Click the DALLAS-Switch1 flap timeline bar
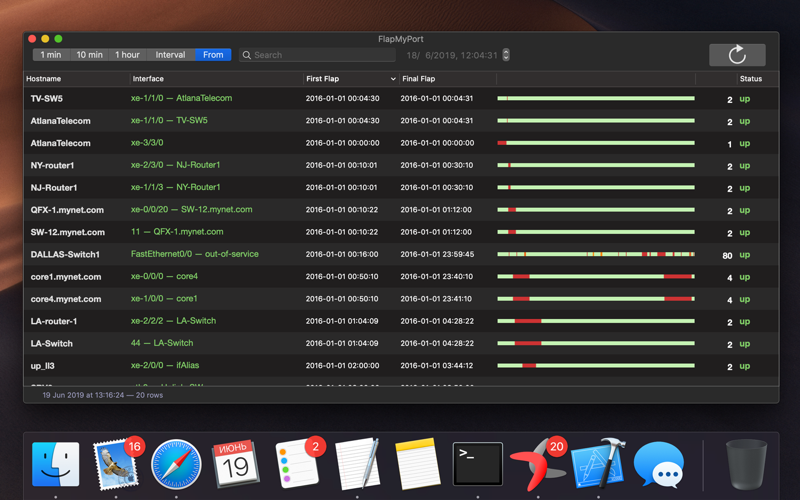Viewport: 800px width, 500px height. pyautogui.click(x=596, y=254)
